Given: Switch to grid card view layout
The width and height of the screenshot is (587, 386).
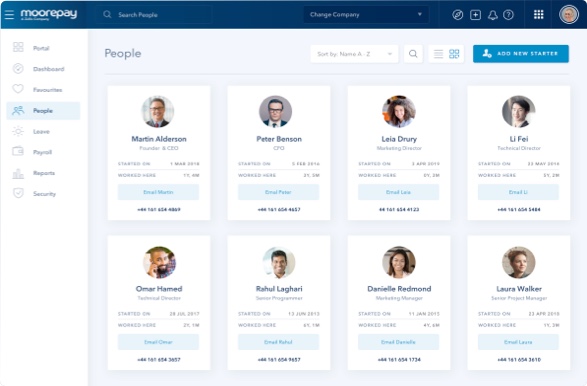Looking at the screenshot, I should [454, 54].
